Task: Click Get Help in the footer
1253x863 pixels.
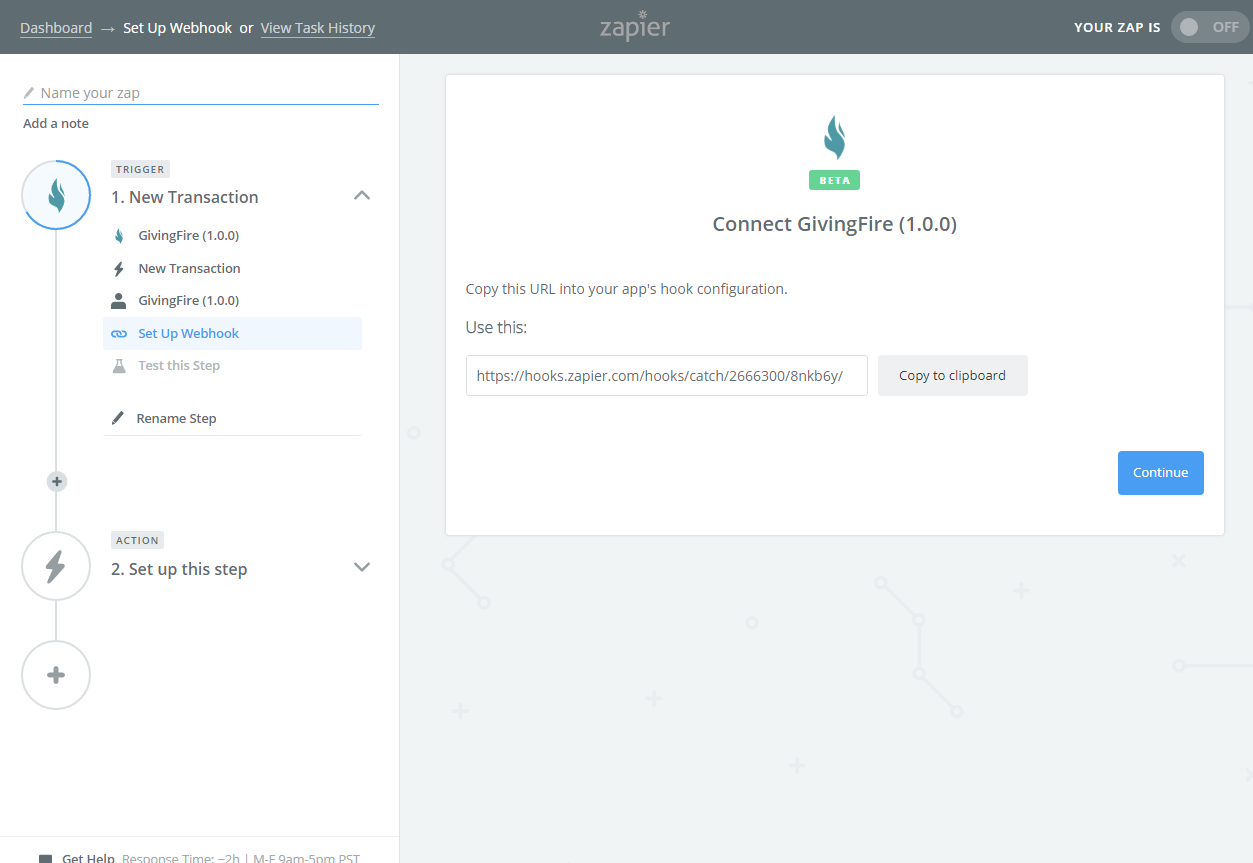Action: [x=88, y=858]
